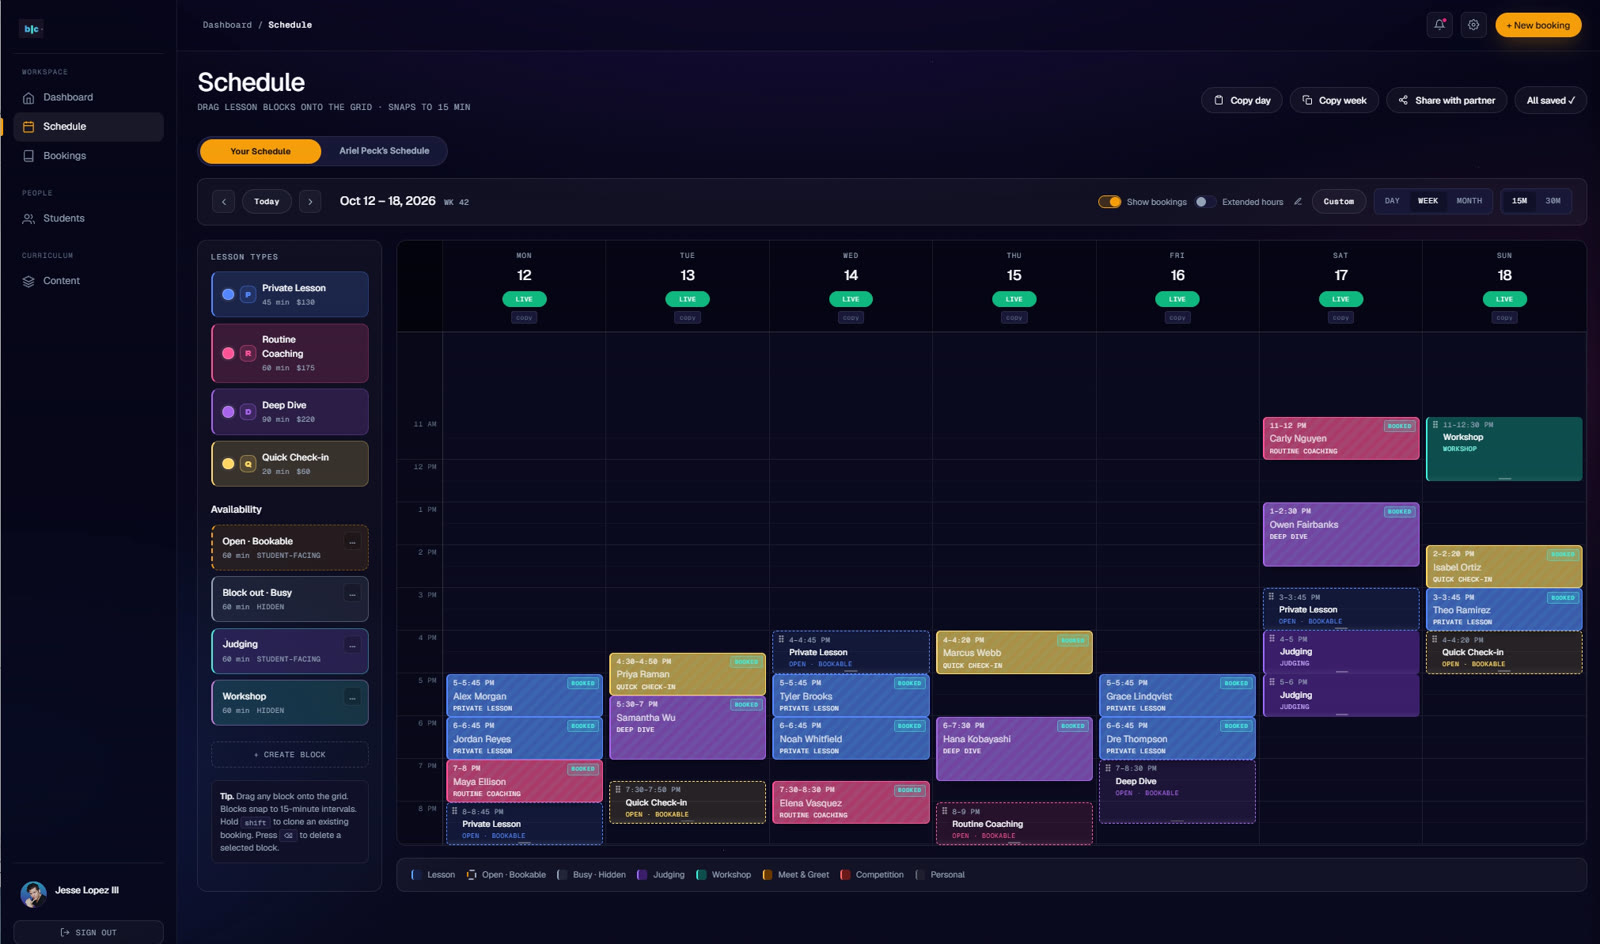Click the b|c logo icon
The image size is (1600, 944).
coord(31,29)
